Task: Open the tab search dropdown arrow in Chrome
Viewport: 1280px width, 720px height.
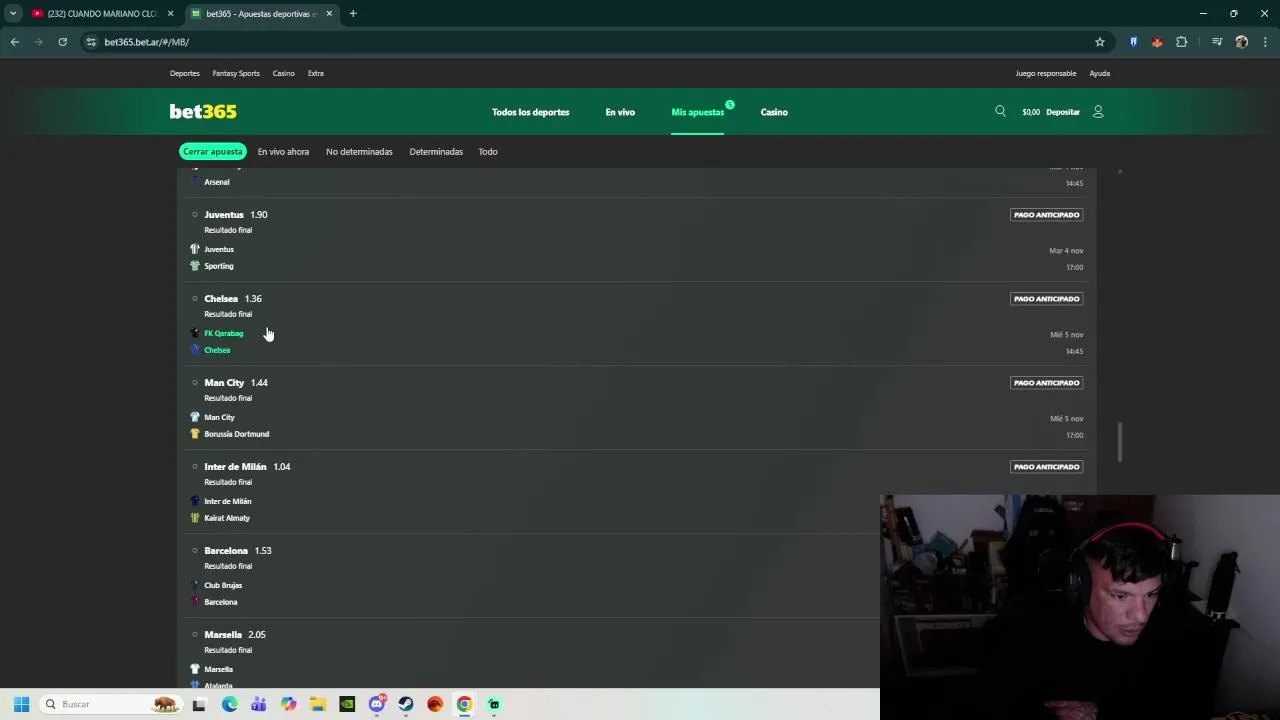Action: click(13, 14)
